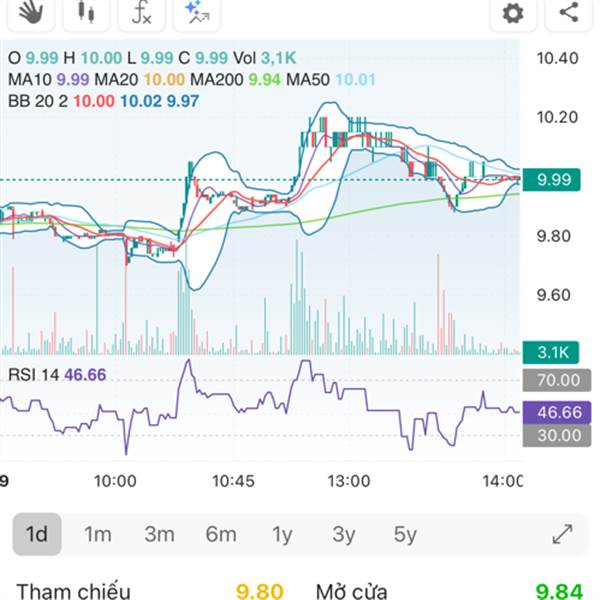
Task: Click the 10:45 time axis label
Action: (x=233, y=481)
